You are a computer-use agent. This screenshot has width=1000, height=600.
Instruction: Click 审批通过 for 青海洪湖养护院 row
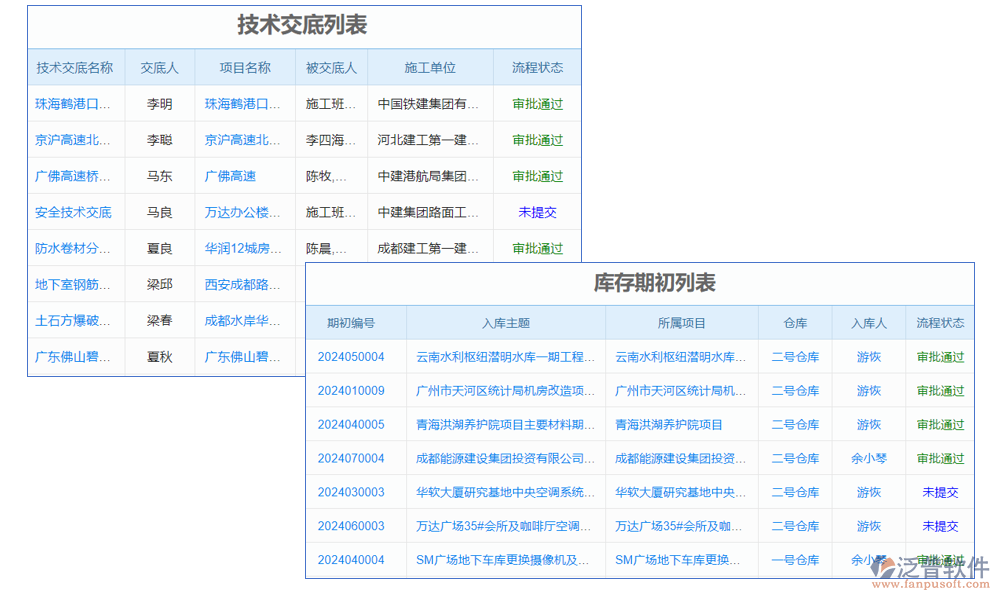tap(940, 424)
